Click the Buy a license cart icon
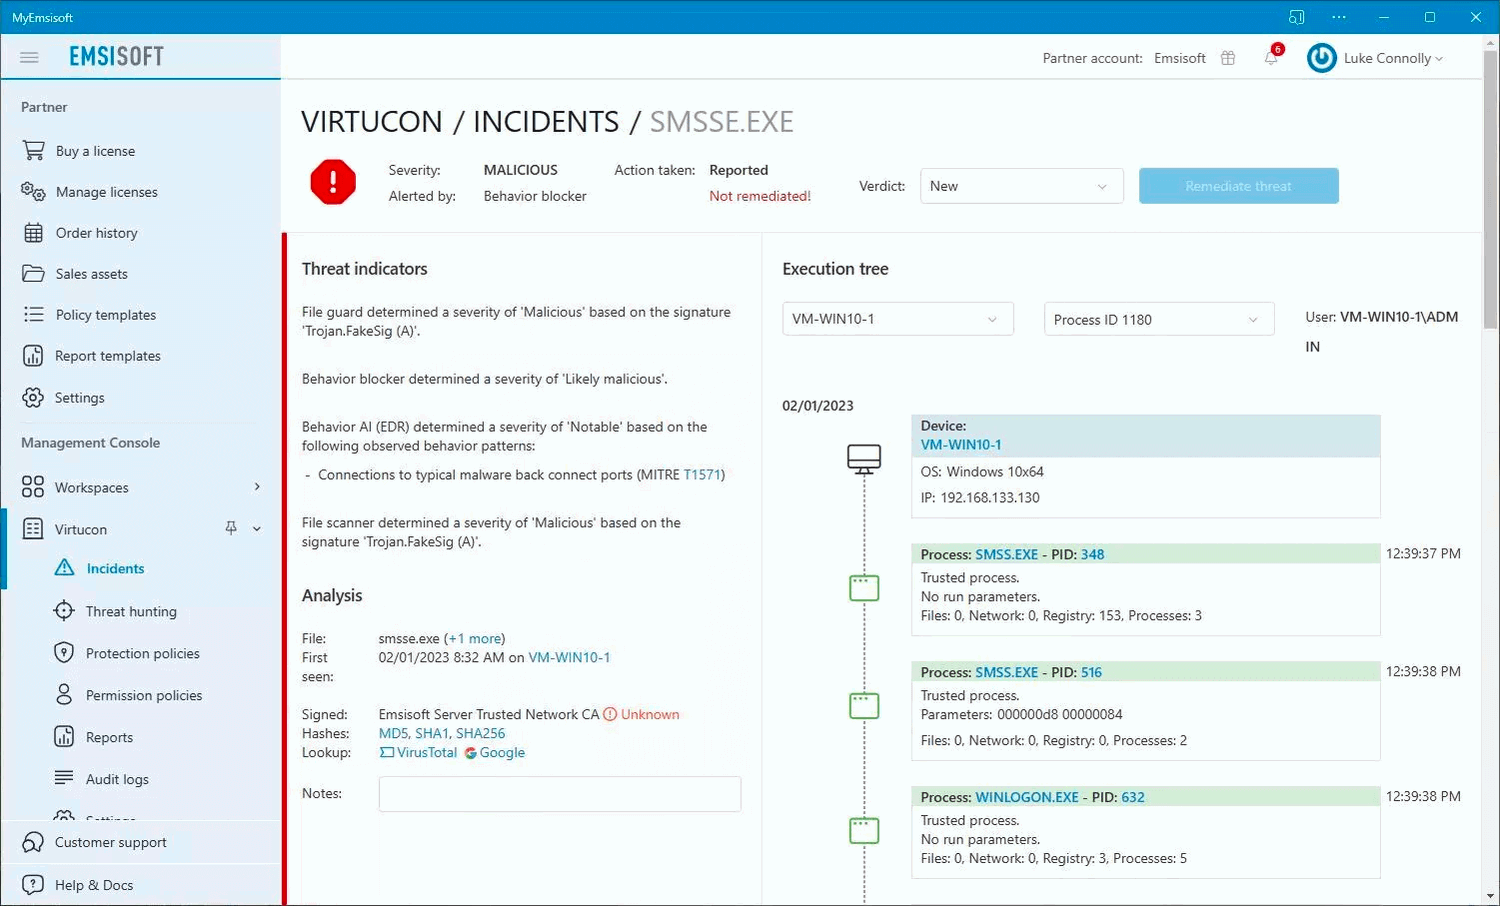The image size is (1500, 906). [33, 150]
